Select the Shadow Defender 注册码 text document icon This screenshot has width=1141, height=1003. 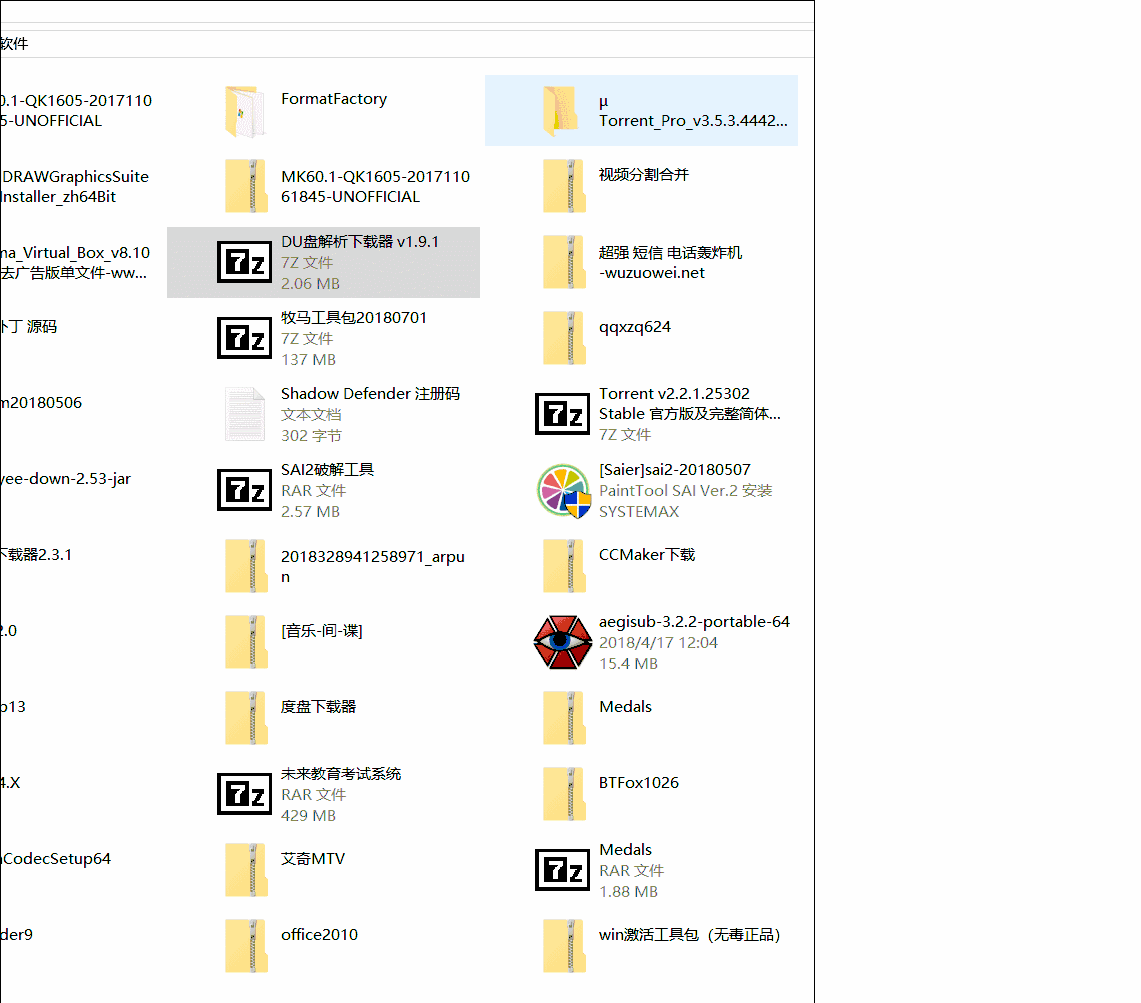click(245, 414)
